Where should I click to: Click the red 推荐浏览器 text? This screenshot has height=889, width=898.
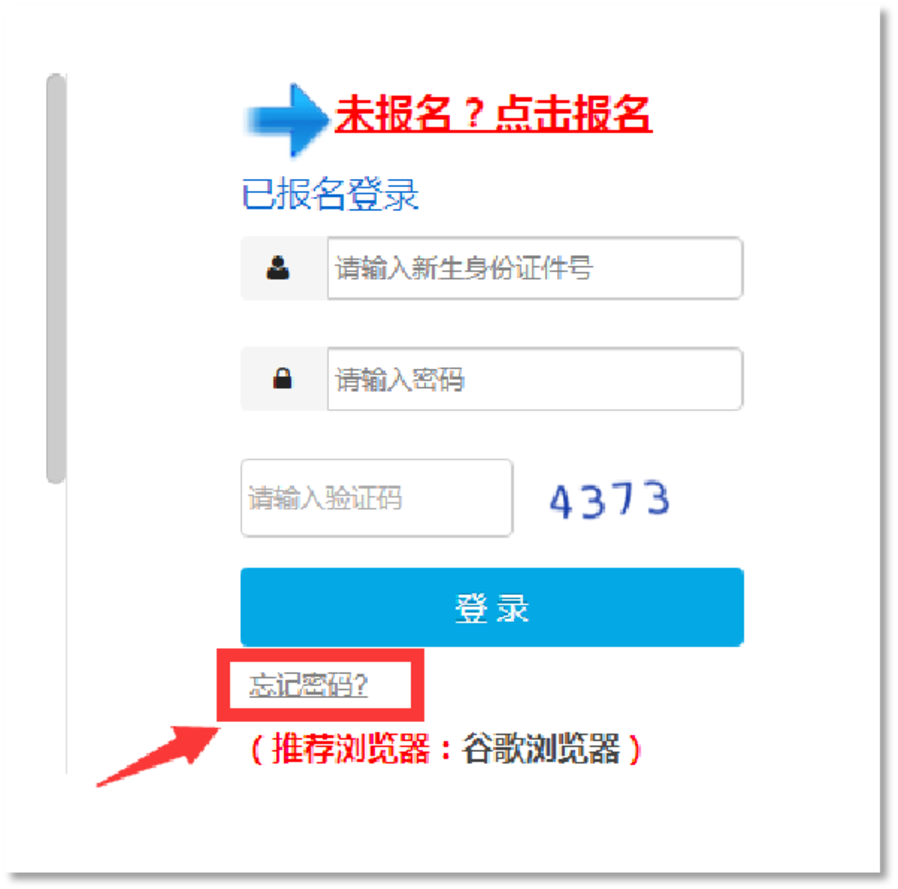point(350,748)
